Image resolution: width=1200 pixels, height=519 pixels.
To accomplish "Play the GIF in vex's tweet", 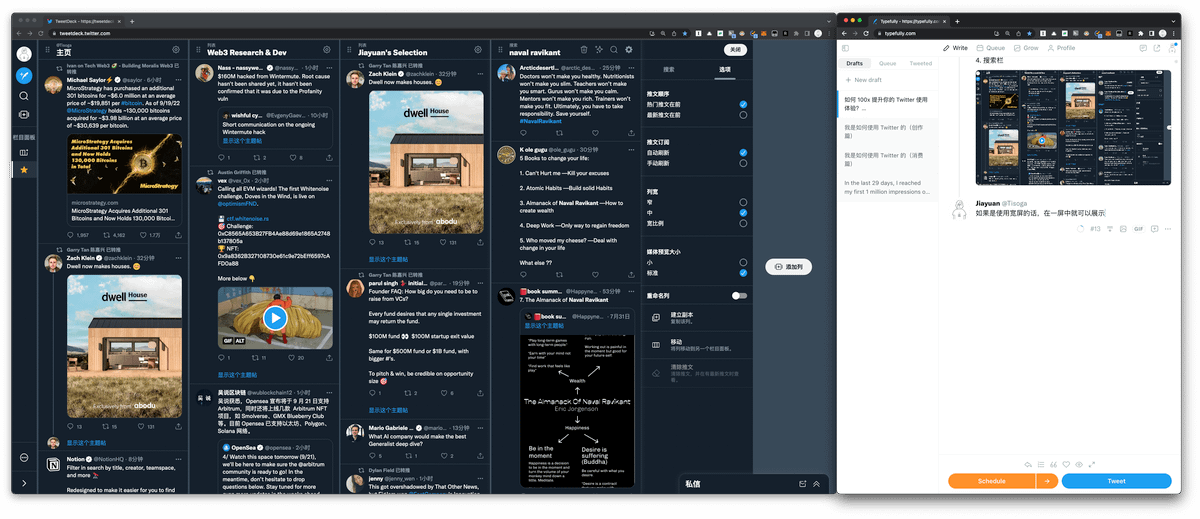I will pos(275,318).
